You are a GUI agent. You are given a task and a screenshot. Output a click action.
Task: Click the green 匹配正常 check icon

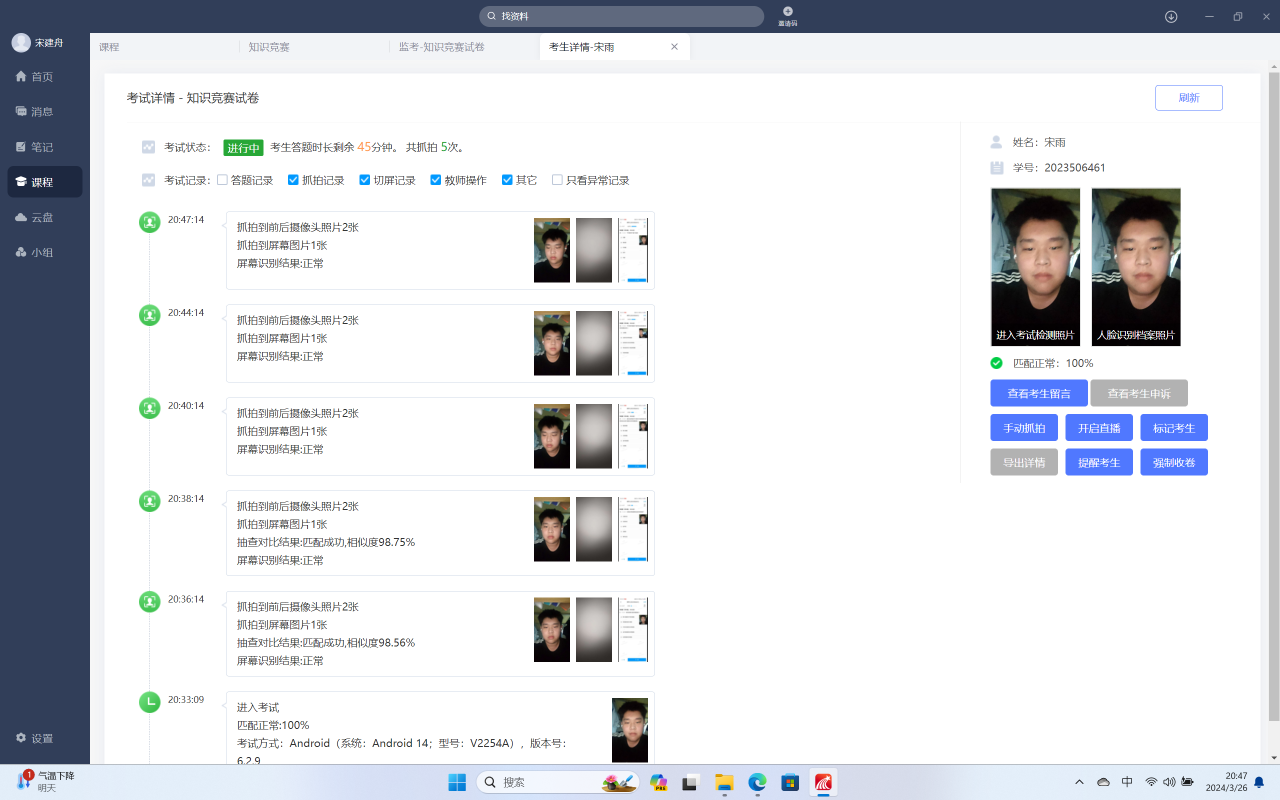pyautogui.click(x=996, y=363)
